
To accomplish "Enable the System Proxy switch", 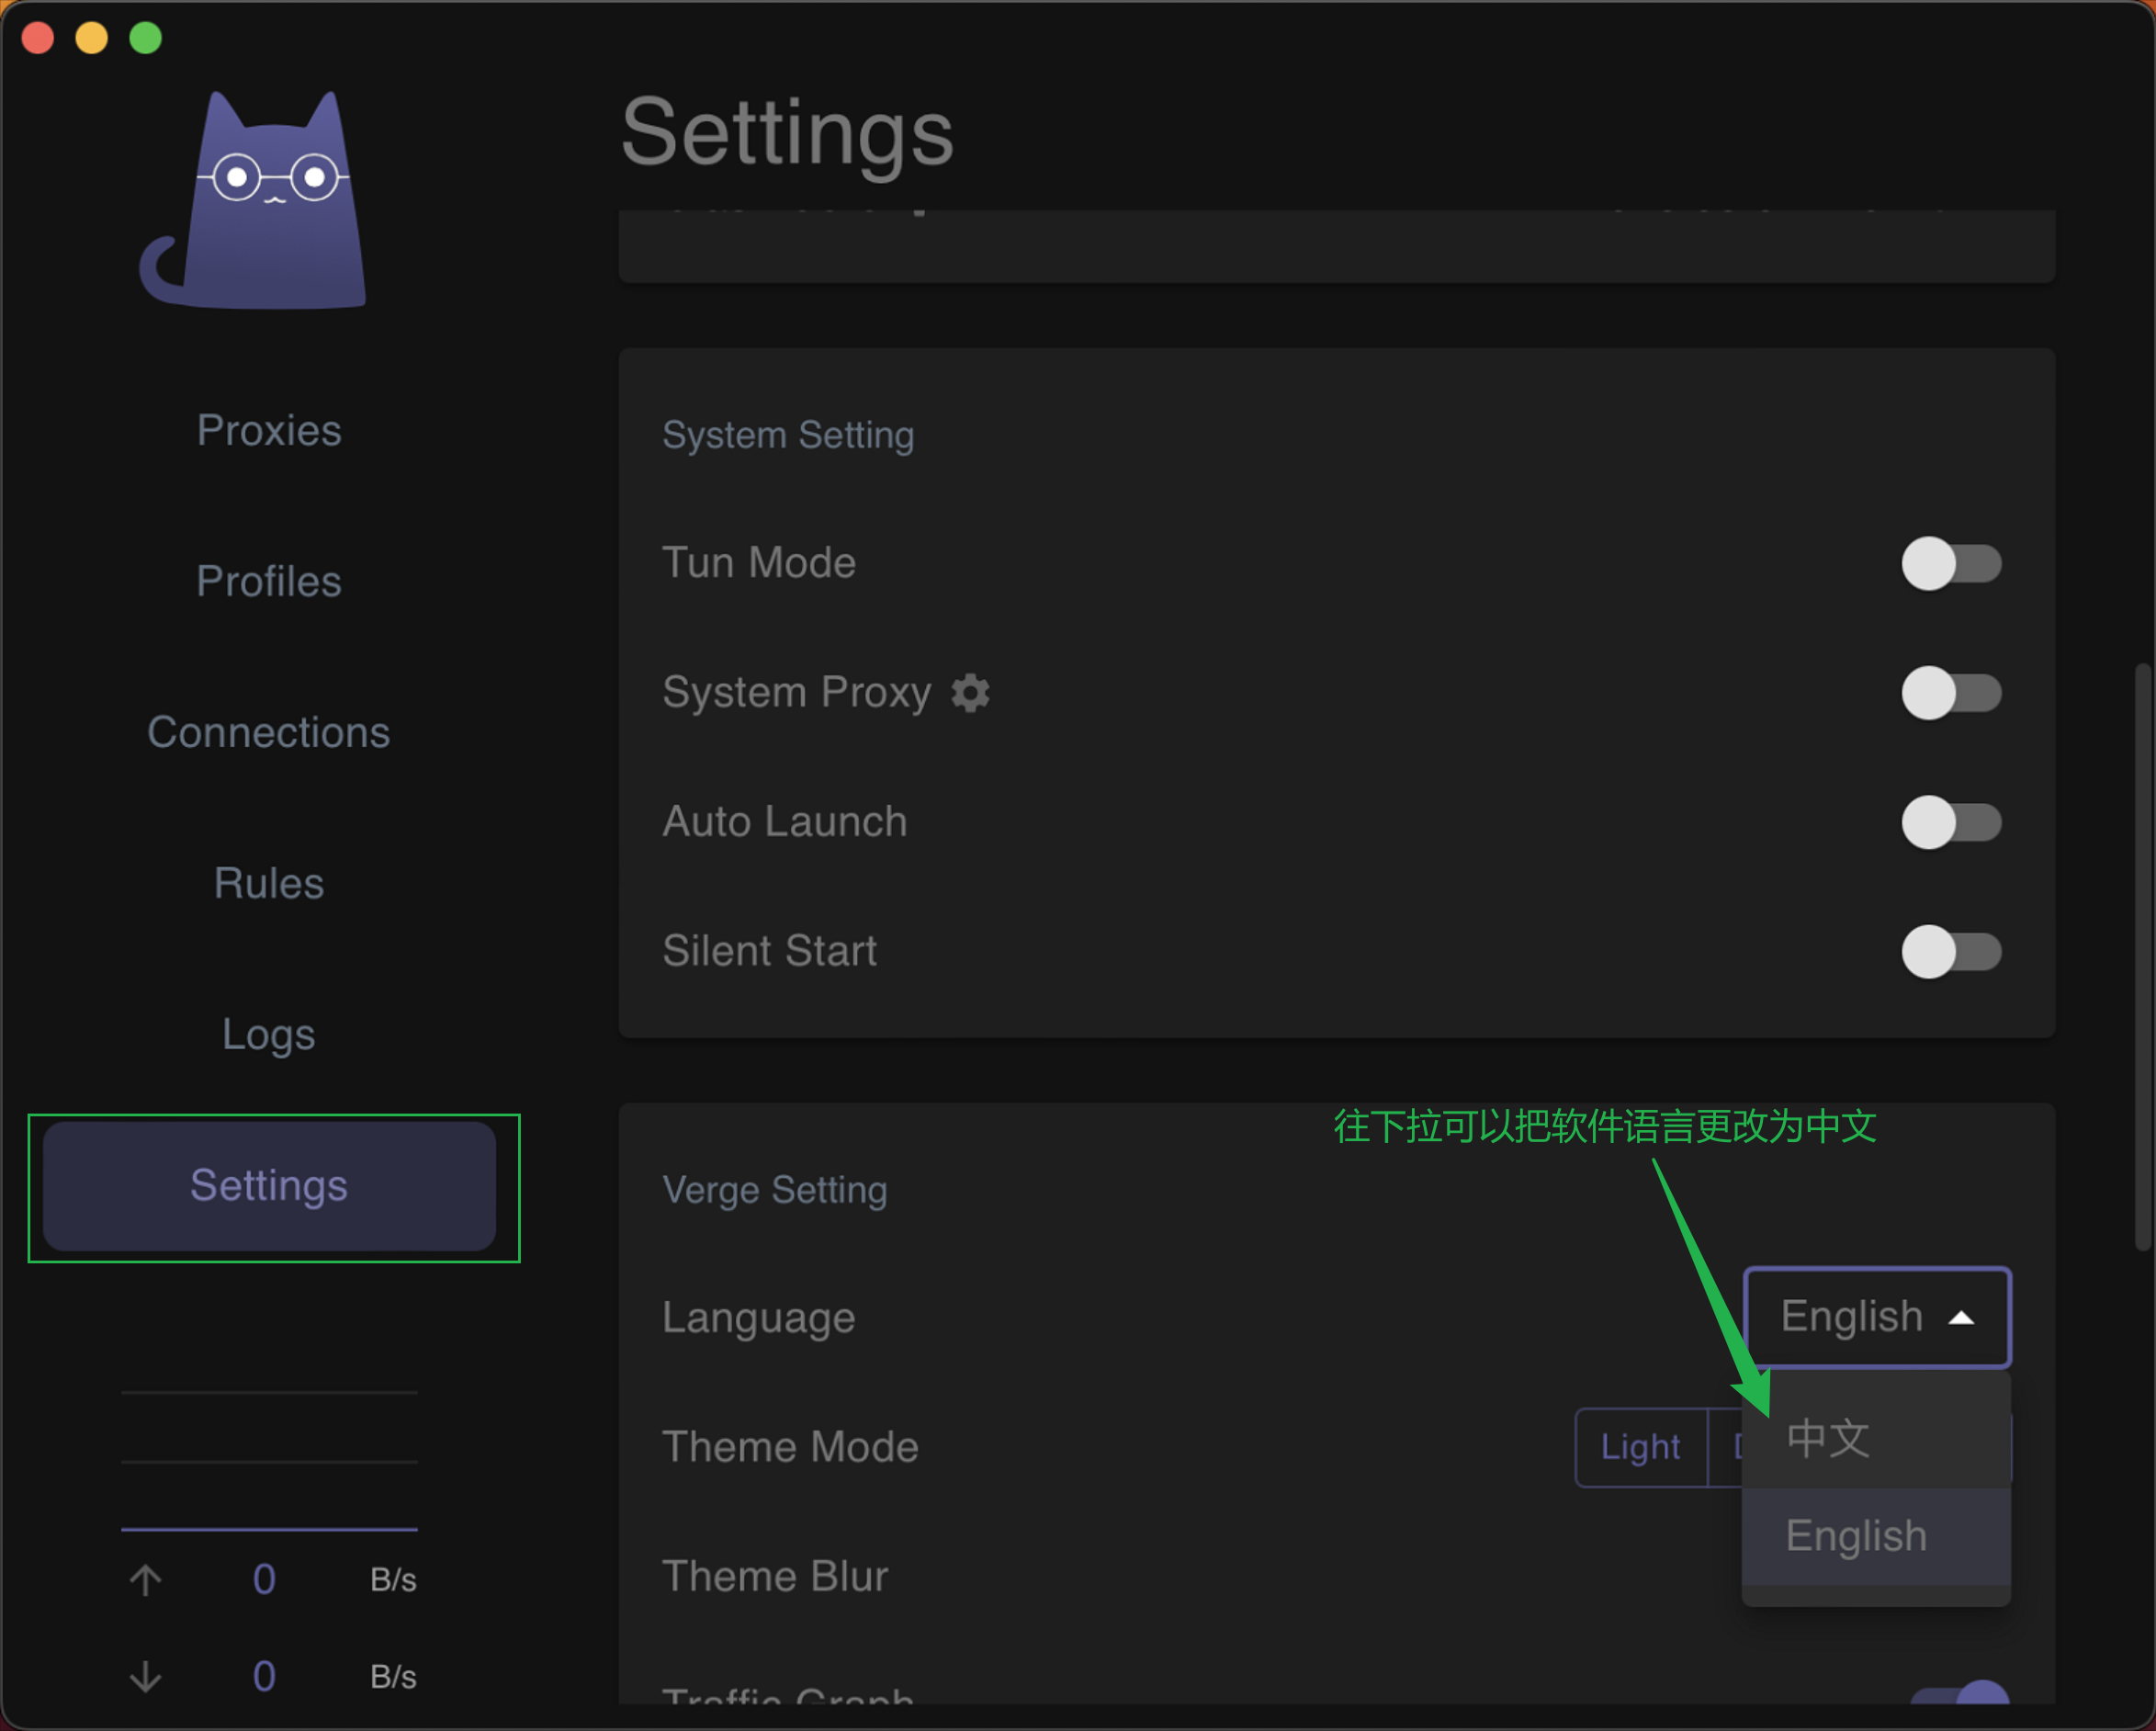I will point(1950,693).
